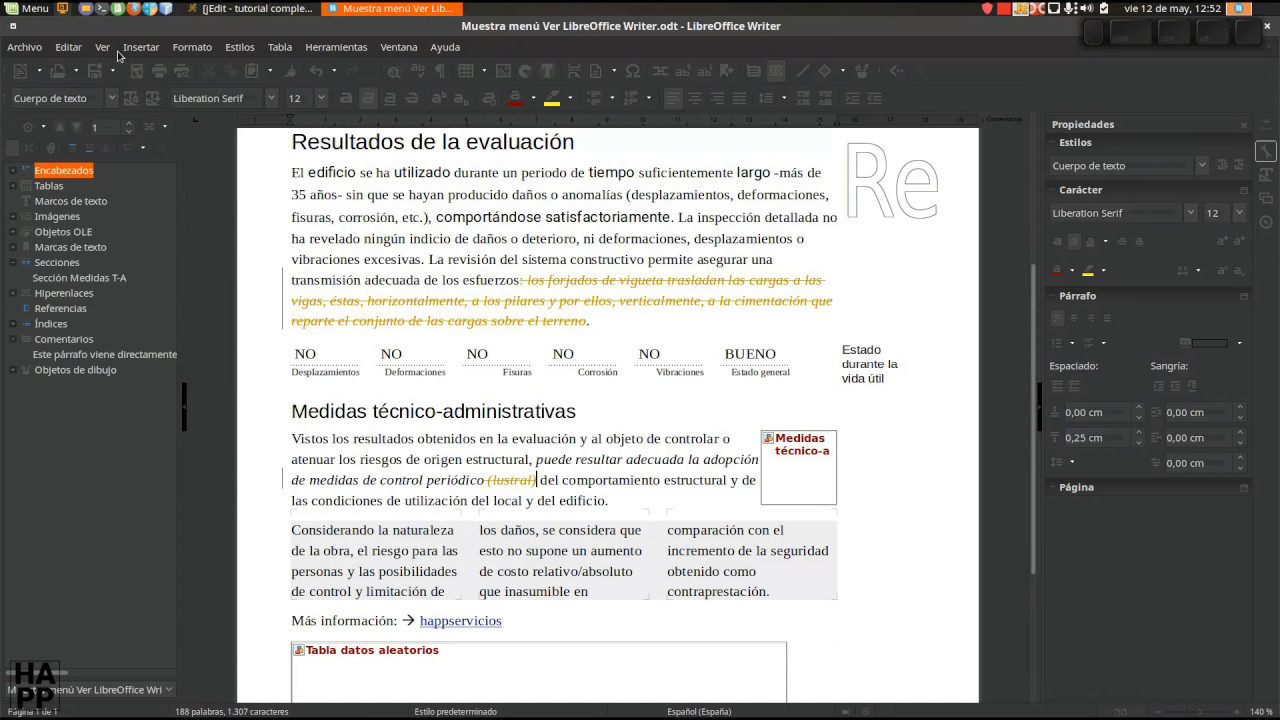Click the Insert Special Character omega icon
1280x720 pixels.
click(632, 71)
